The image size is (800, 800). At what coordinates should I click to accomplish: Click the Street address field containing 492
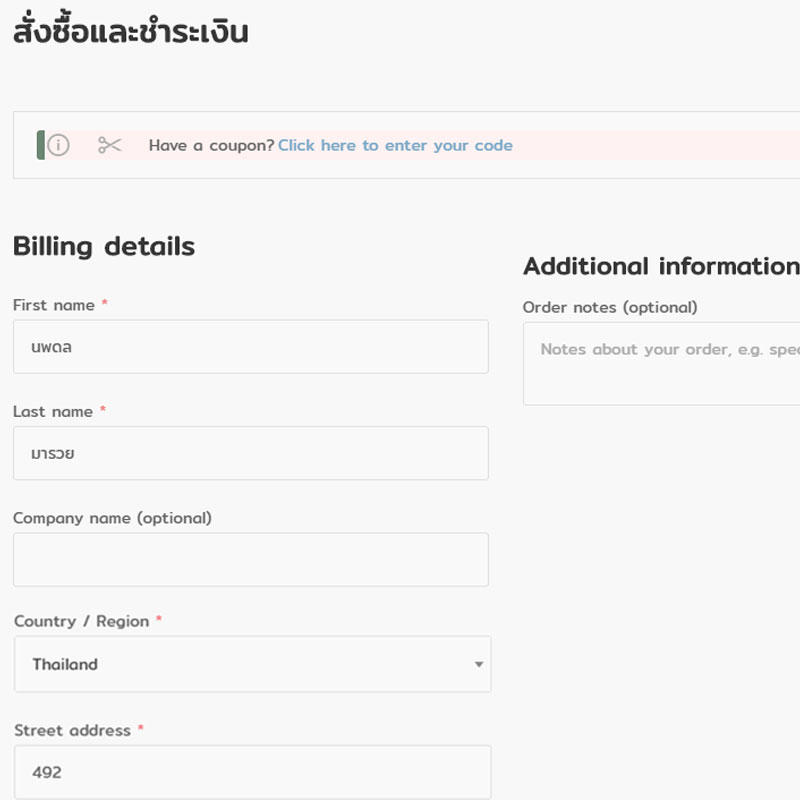(252, 772)
